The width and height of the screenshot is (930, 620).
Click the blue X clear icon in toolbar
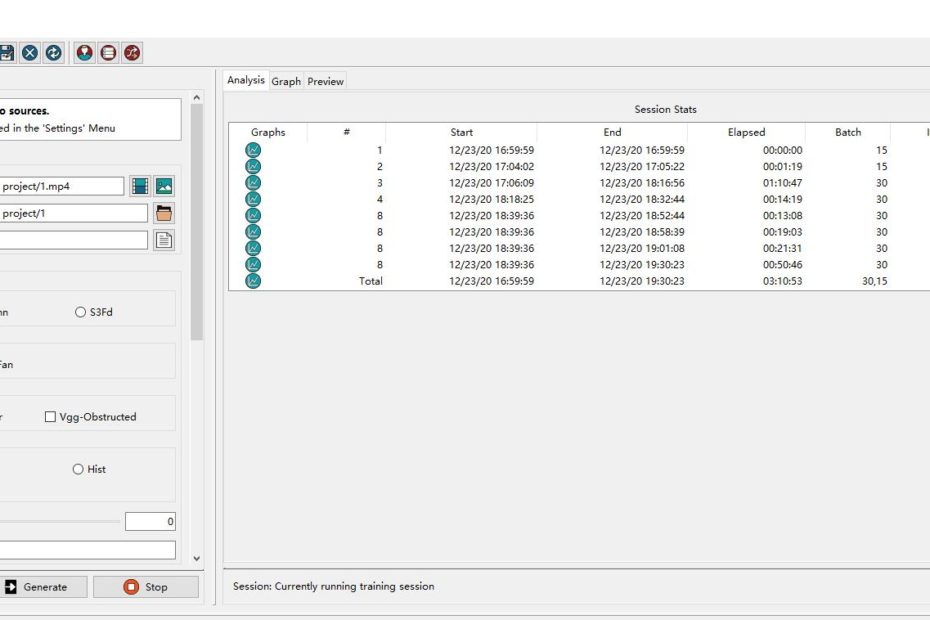[x=31, y=53]
